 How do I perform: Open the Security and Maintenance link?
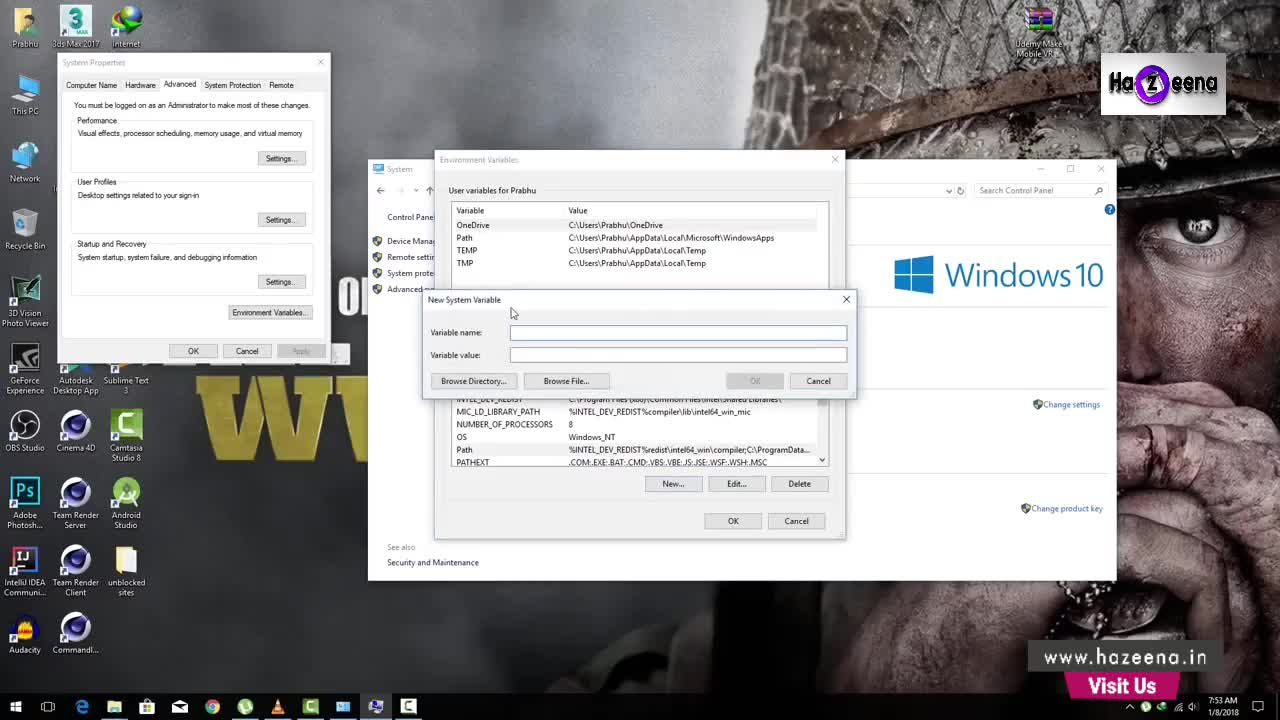click(x=433, y=563)
